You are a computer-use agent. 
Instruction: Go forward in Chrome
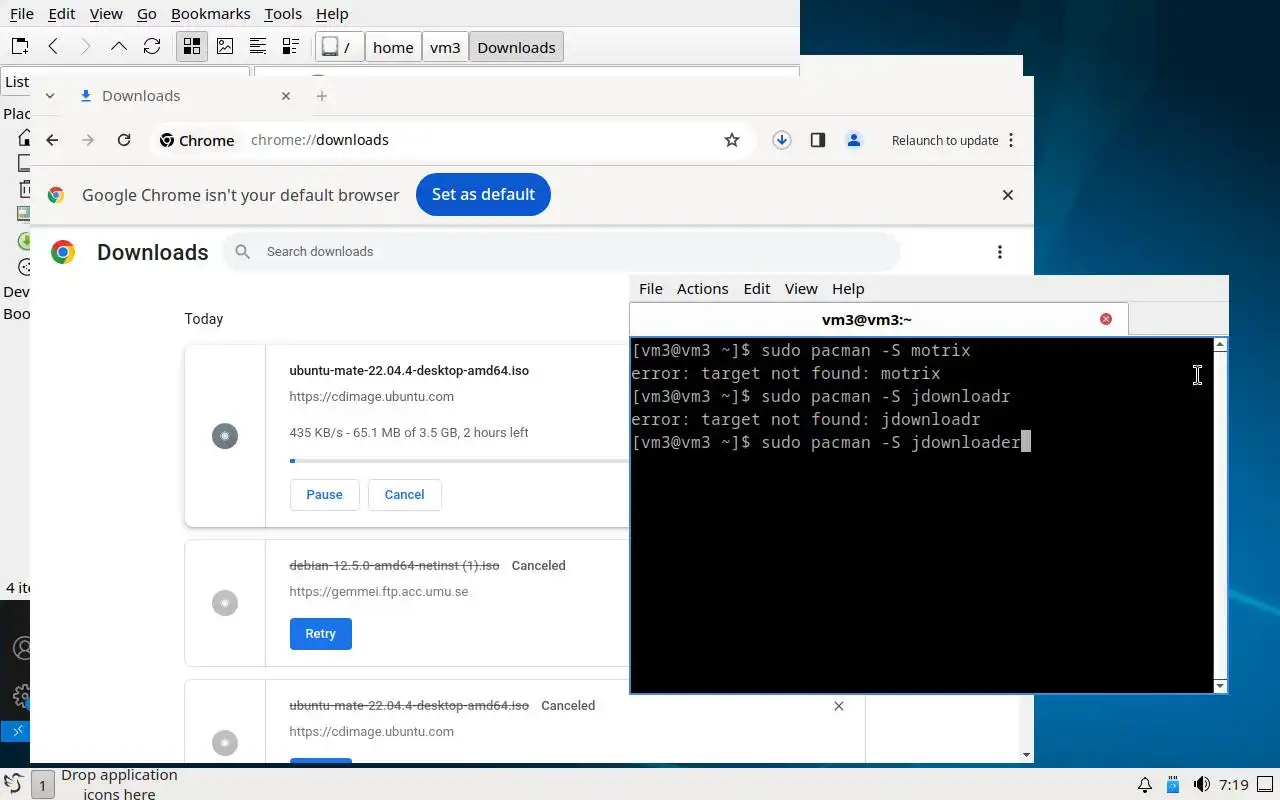pyautogui.click(x=88, y=140)
